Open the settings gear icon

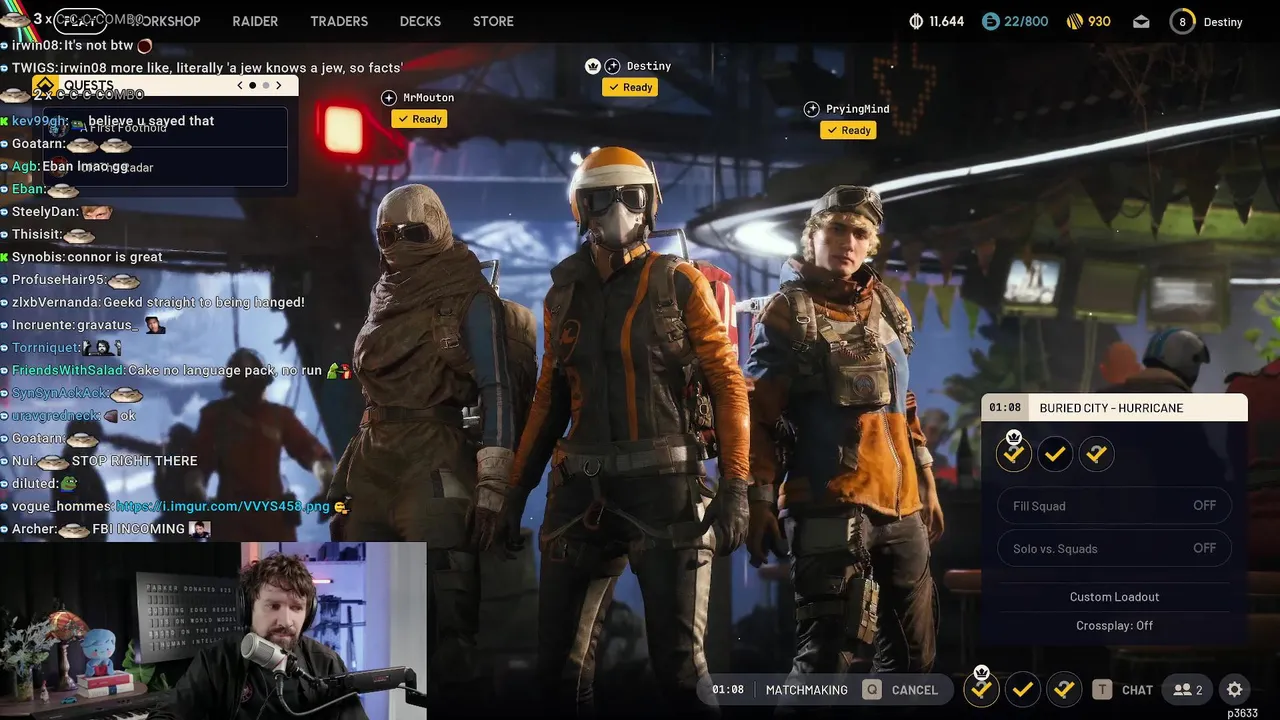[1235, 689]
